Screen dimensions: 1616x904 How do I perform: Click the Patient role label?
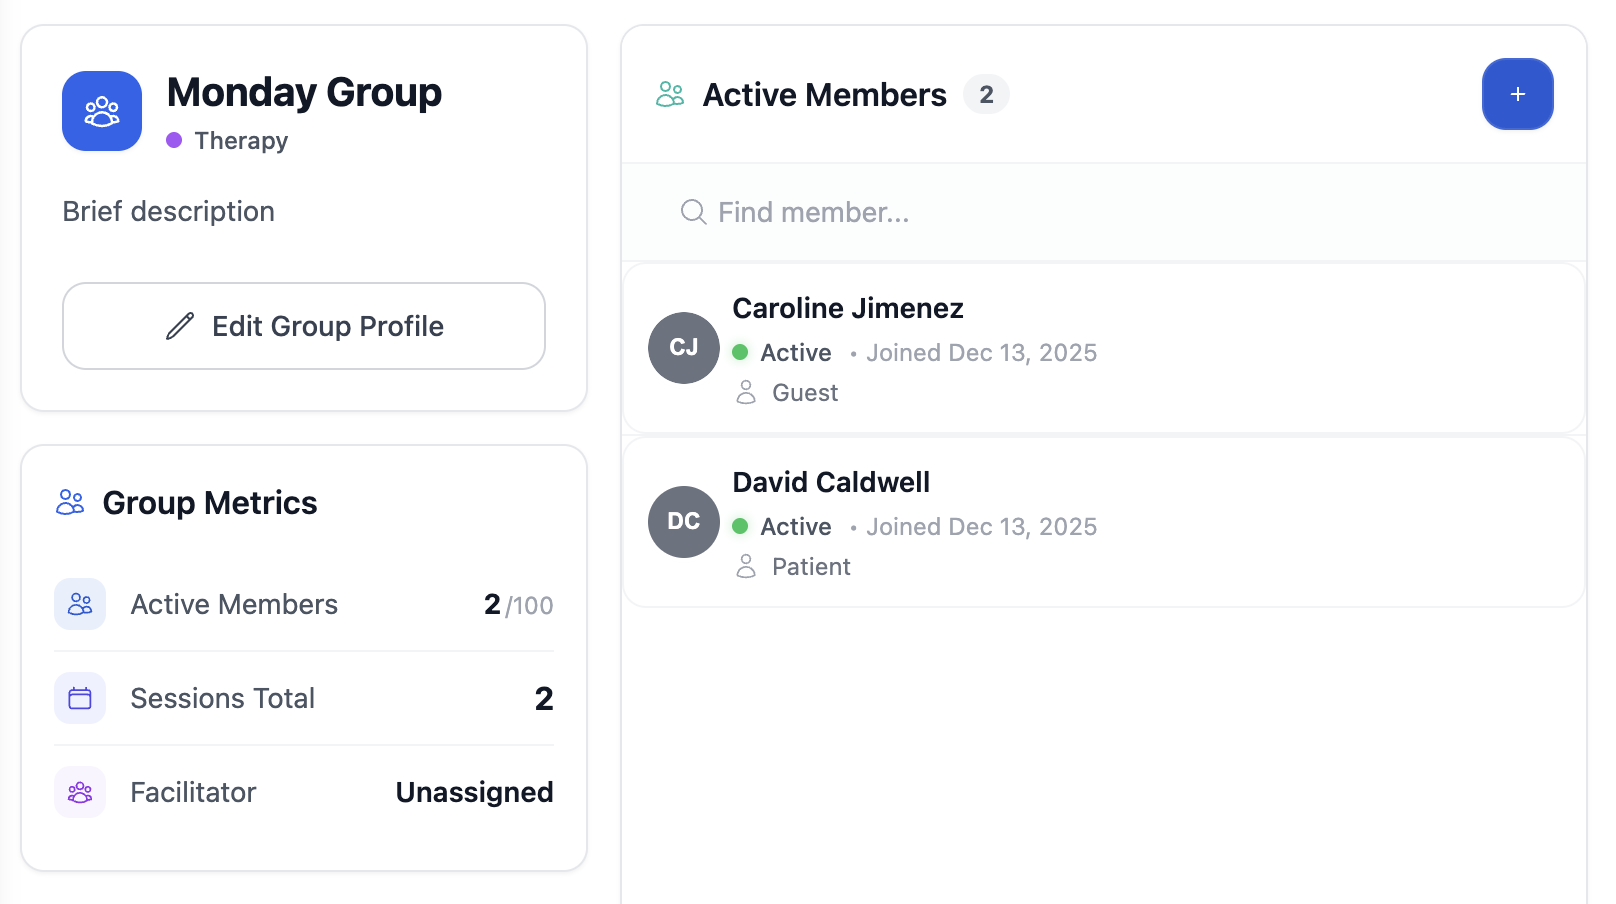click(811, 567)
